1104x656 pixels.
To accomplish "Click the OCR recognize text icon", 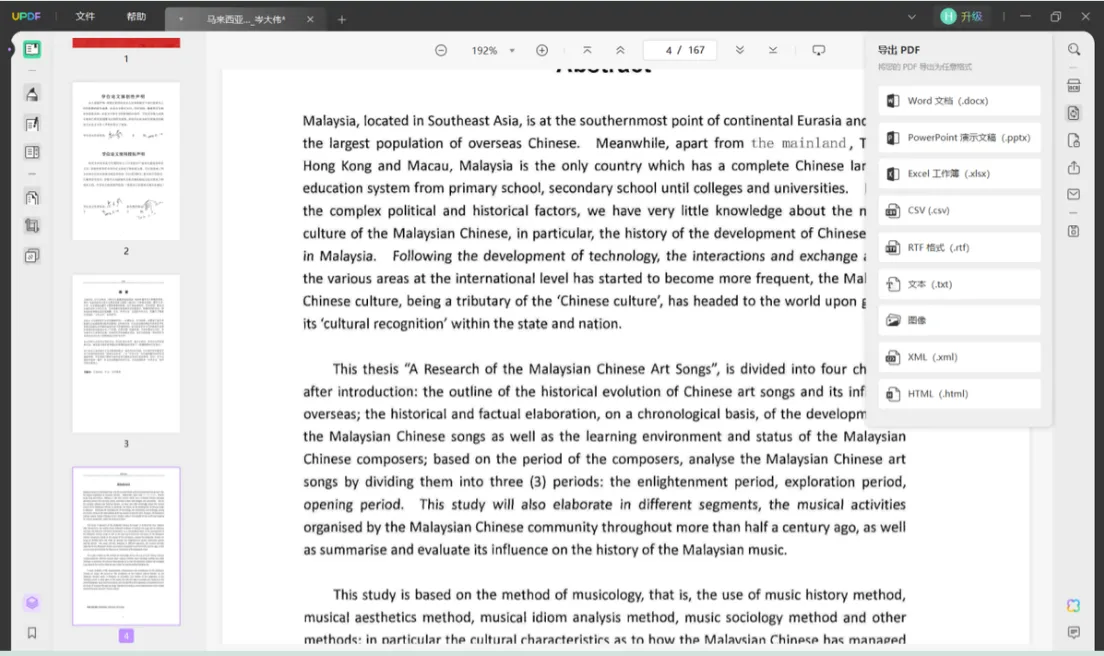I will [x=1073, y=85].
